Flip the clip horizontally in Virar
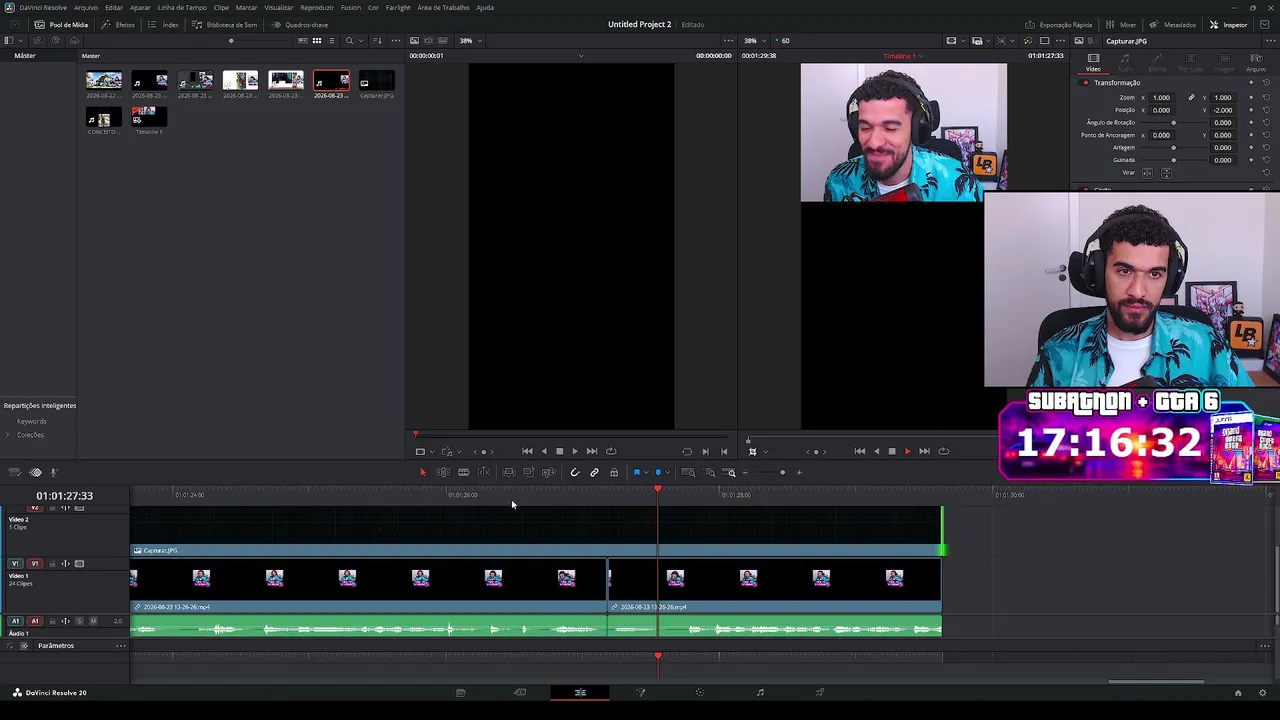Screen dimensions: 1280x720 1147,173
